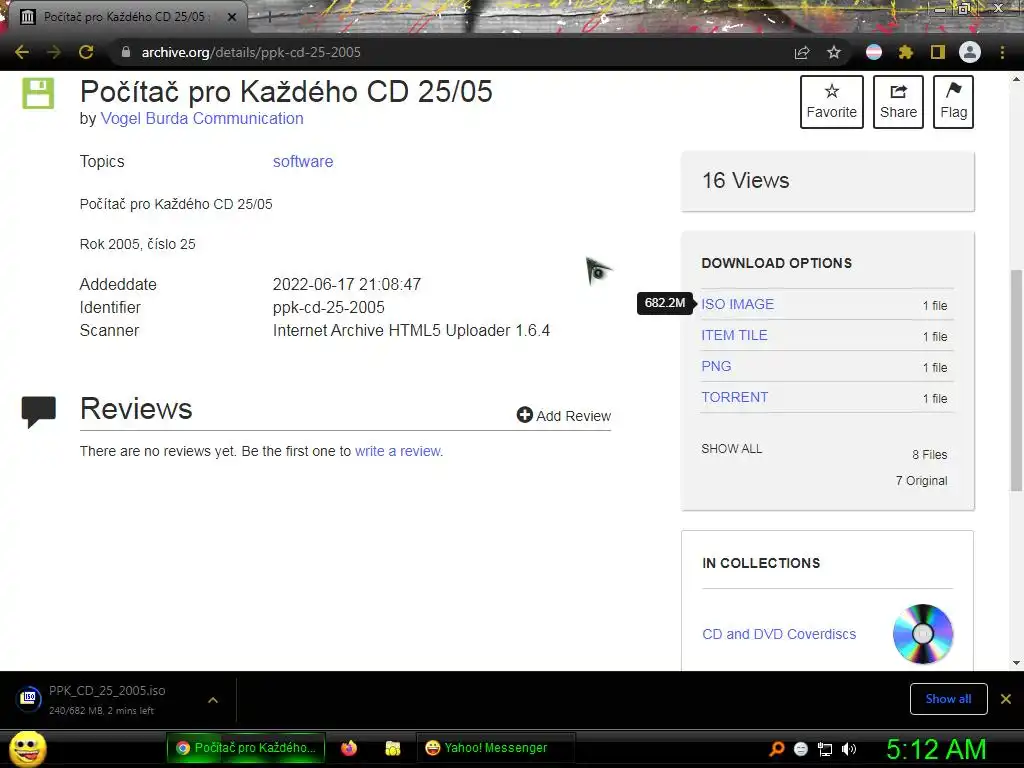Click the scrollbar up arrow
Screen dimensions: 1024x768
click(x=1016, y=80)
